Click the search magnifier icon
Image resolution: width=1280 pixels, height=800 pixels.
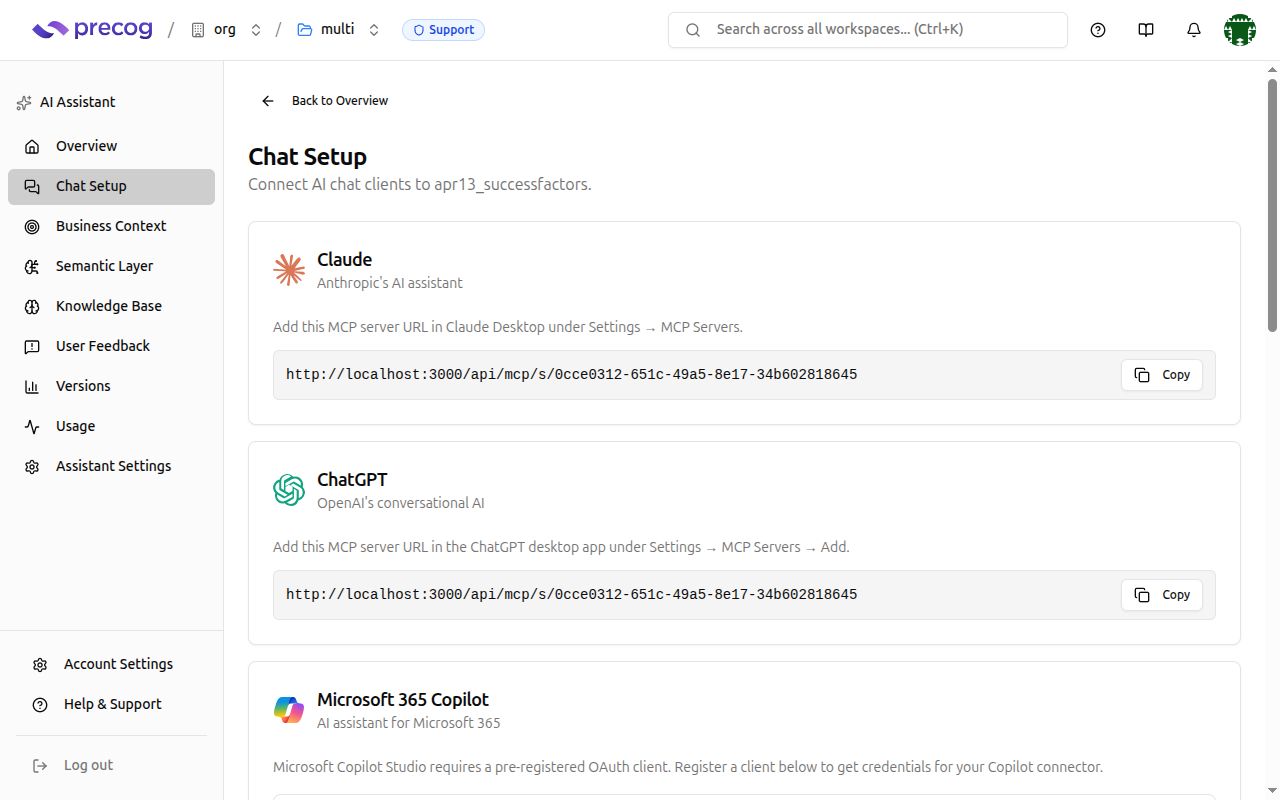point(692,30)
